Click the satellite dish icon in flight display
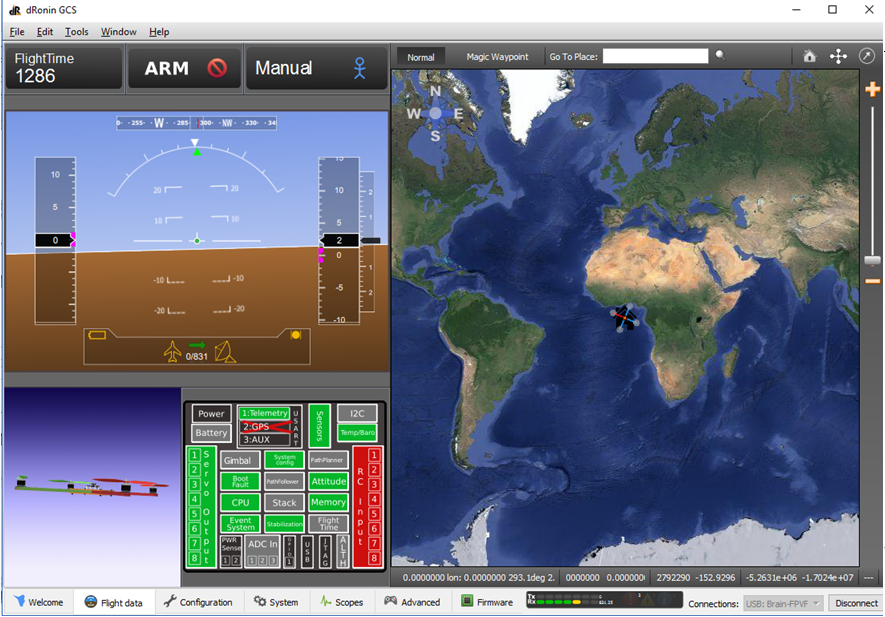Image resolution: width=885 pixels, height=617 pixels. coord(225,352)
